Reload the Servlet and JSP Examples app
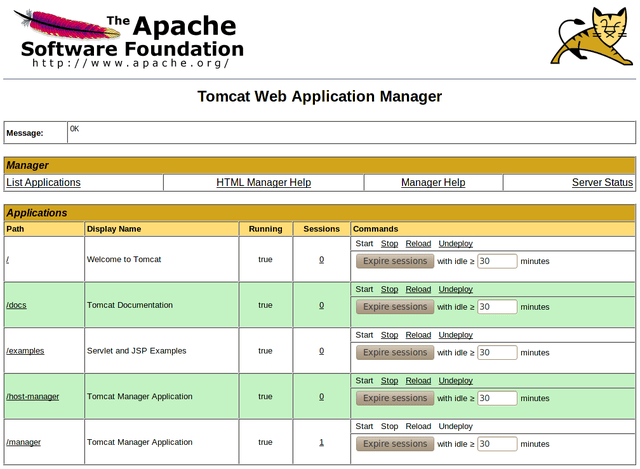 [418, 335]
